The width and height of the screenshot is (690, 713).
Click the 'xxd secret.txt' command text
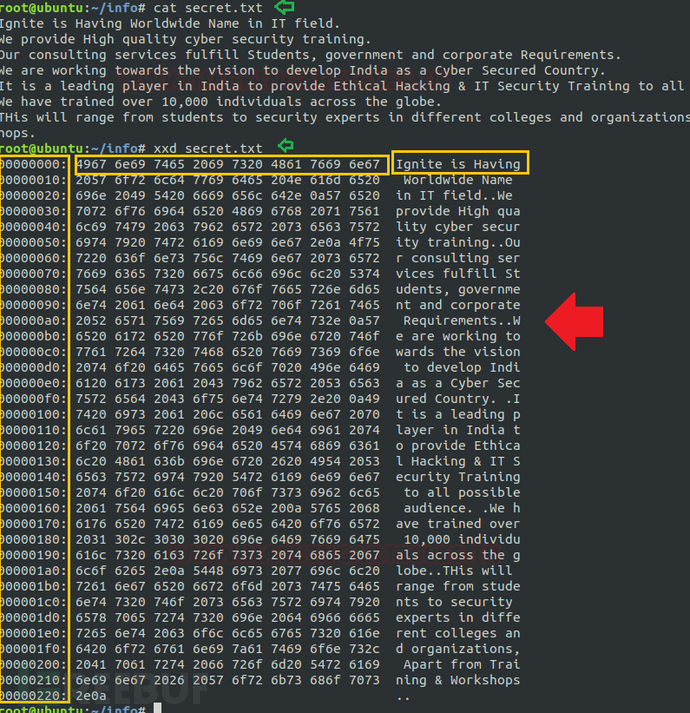(208, 148)
